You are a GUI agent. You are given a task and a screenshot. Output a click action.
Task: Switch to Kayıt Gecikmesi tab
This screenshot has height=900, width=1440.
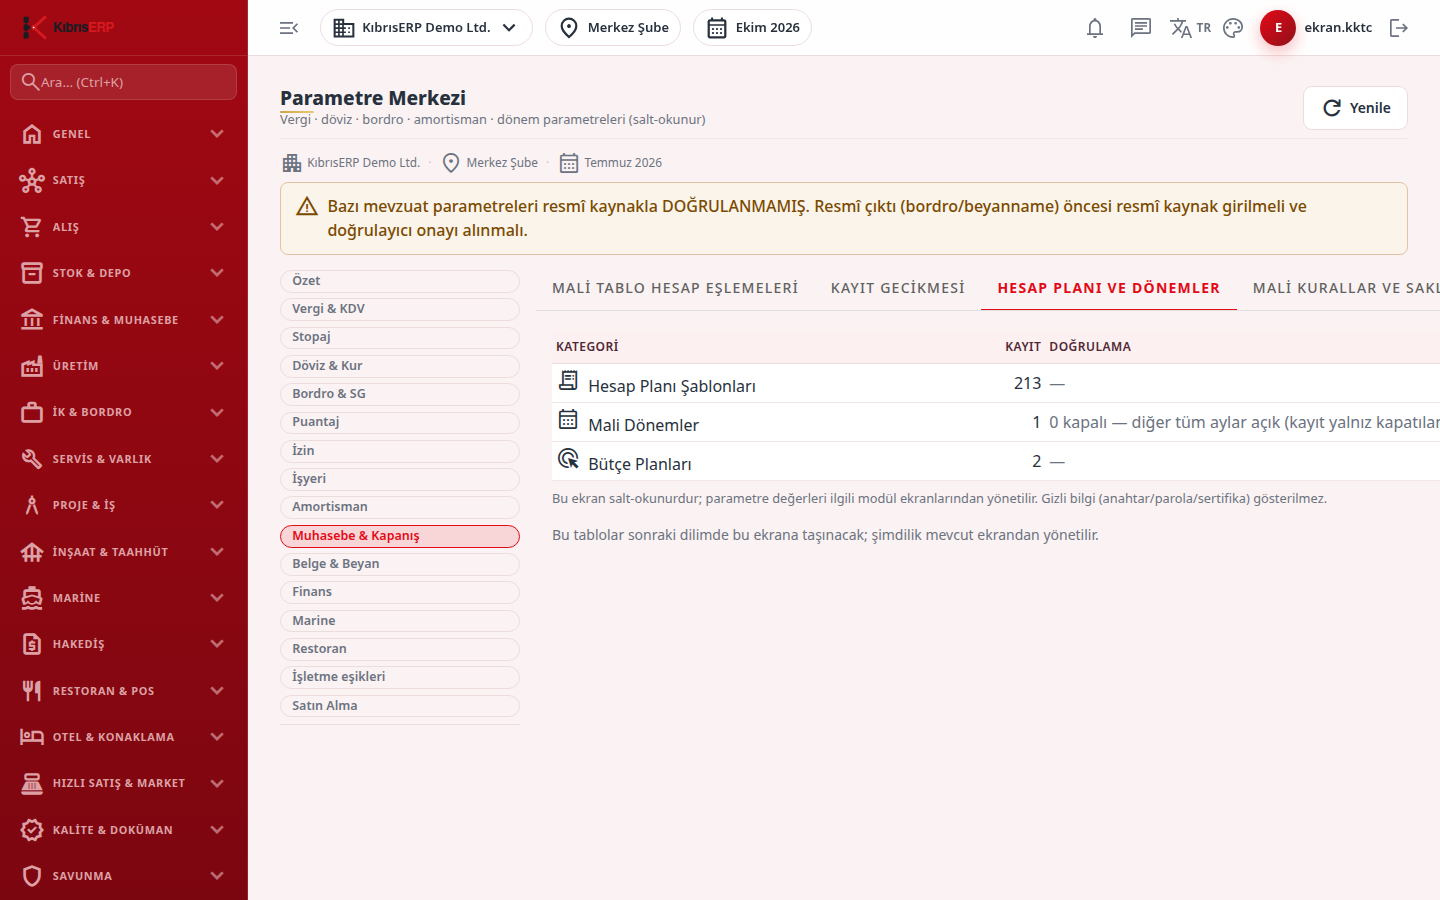[898, 288]
